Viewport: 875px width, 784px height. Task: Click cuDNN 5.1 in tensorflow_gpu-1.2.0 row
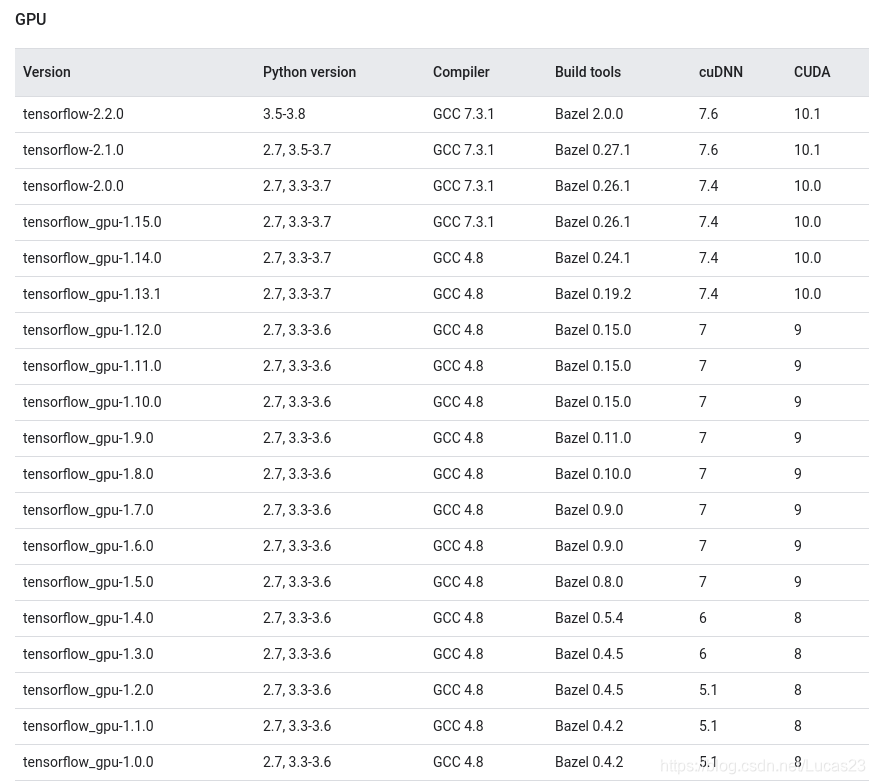click(708, 690)
